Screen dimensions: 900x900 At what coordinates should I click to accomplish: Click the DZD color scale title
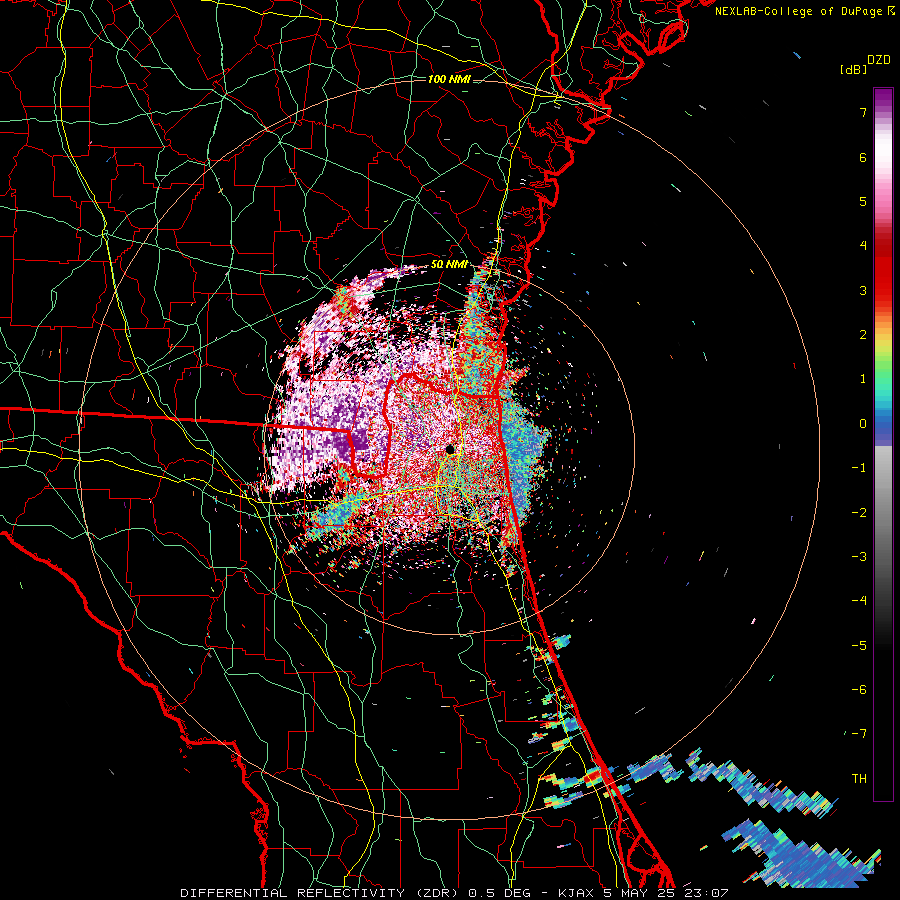[x=879, y=60]
